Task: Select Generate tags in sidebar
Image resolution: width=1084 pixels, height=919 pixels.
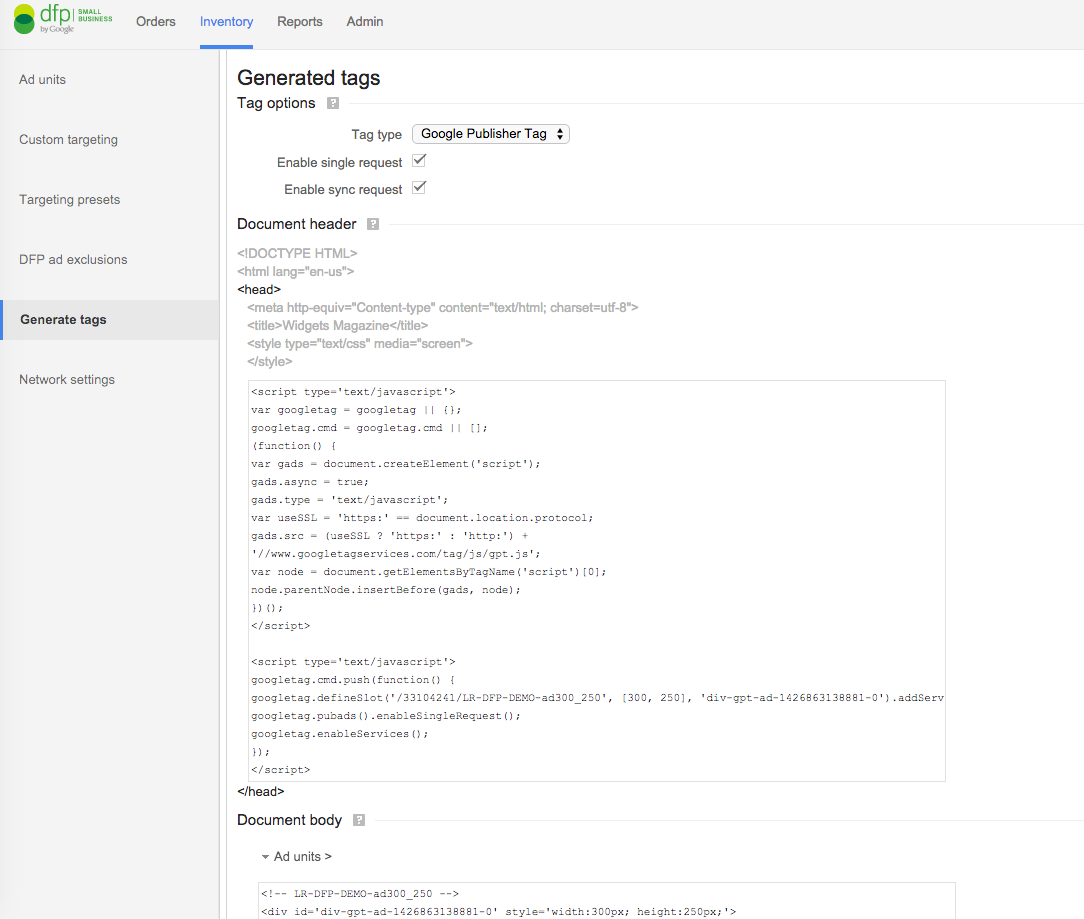Action: [x=63, y=320]
